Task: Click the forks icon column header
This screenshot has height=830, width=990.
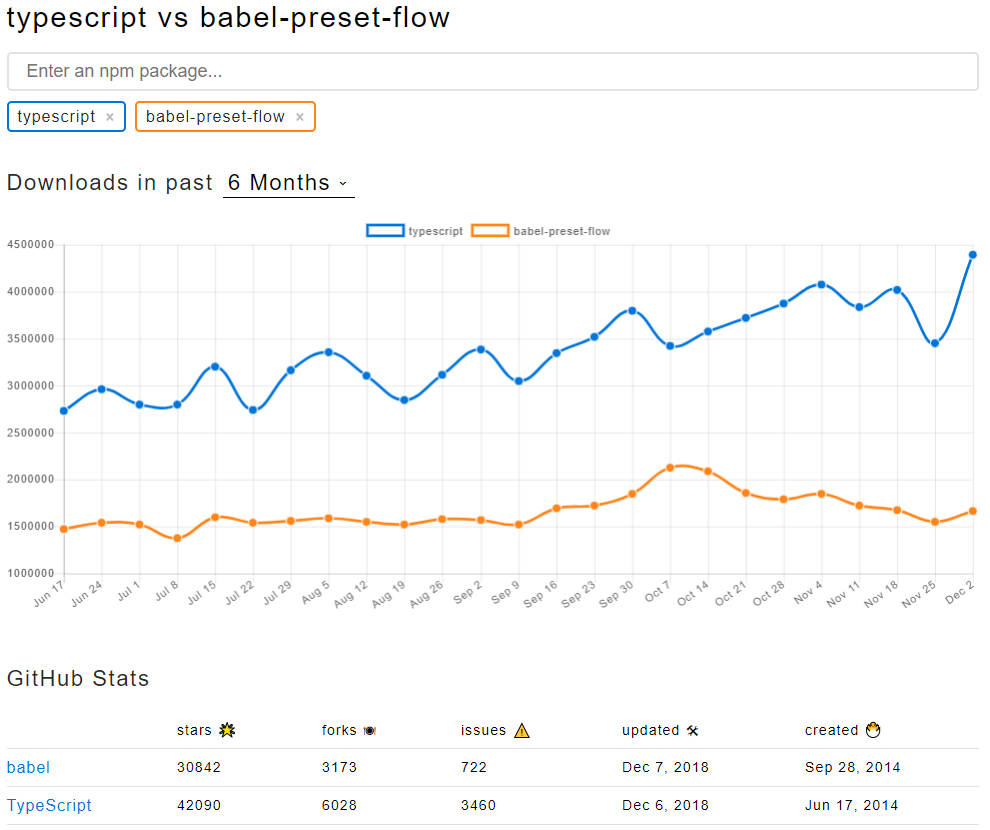Action: 369,731
